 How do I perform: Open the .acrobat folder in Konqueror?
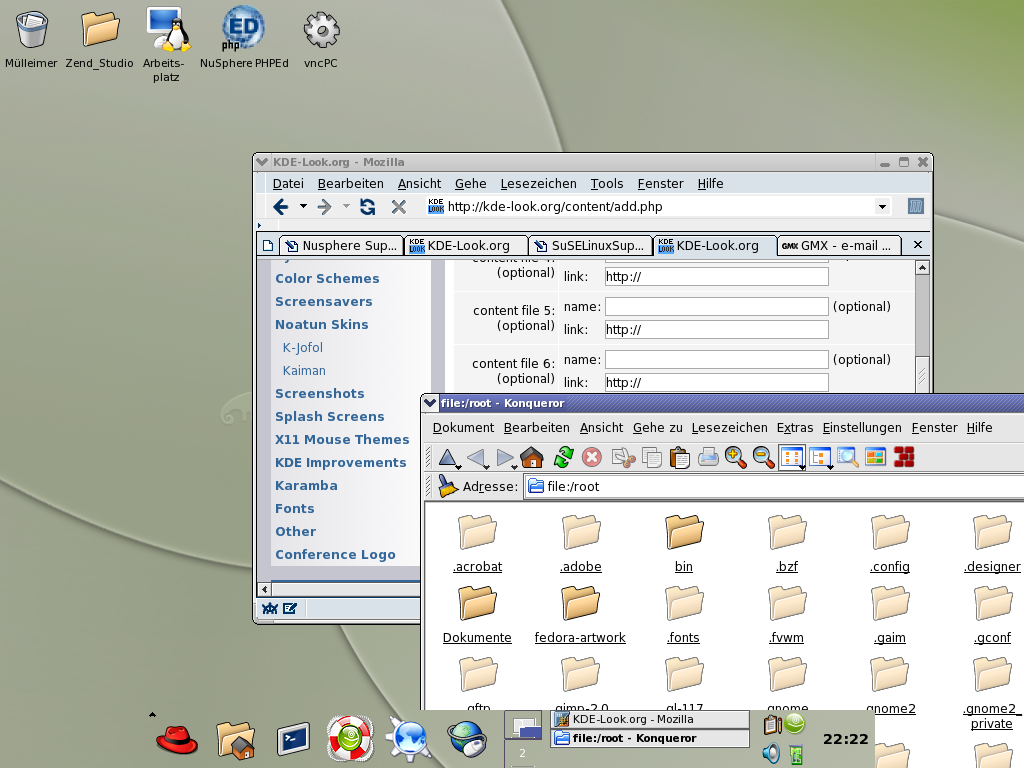(x=477, y=543)
